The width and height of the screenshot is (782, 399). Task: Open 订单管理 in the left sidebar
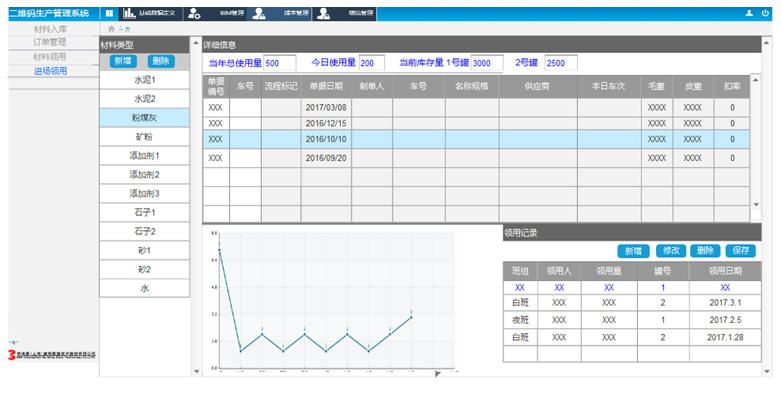coord(50,42)
